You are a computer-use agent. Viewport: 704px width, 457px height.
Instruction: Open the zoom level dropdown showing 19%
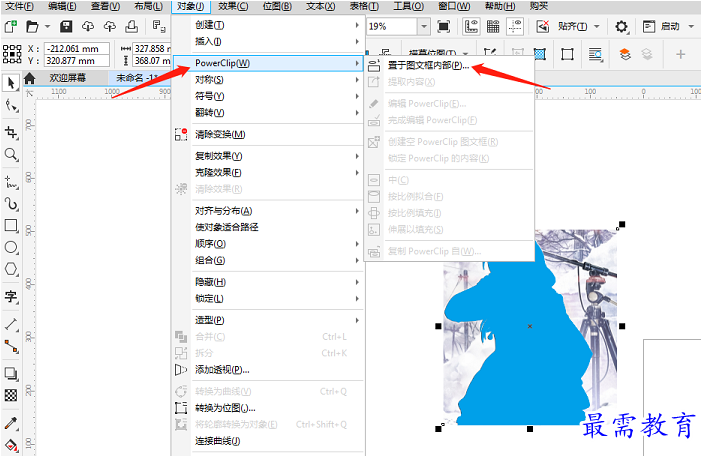(x=424, y=26)
